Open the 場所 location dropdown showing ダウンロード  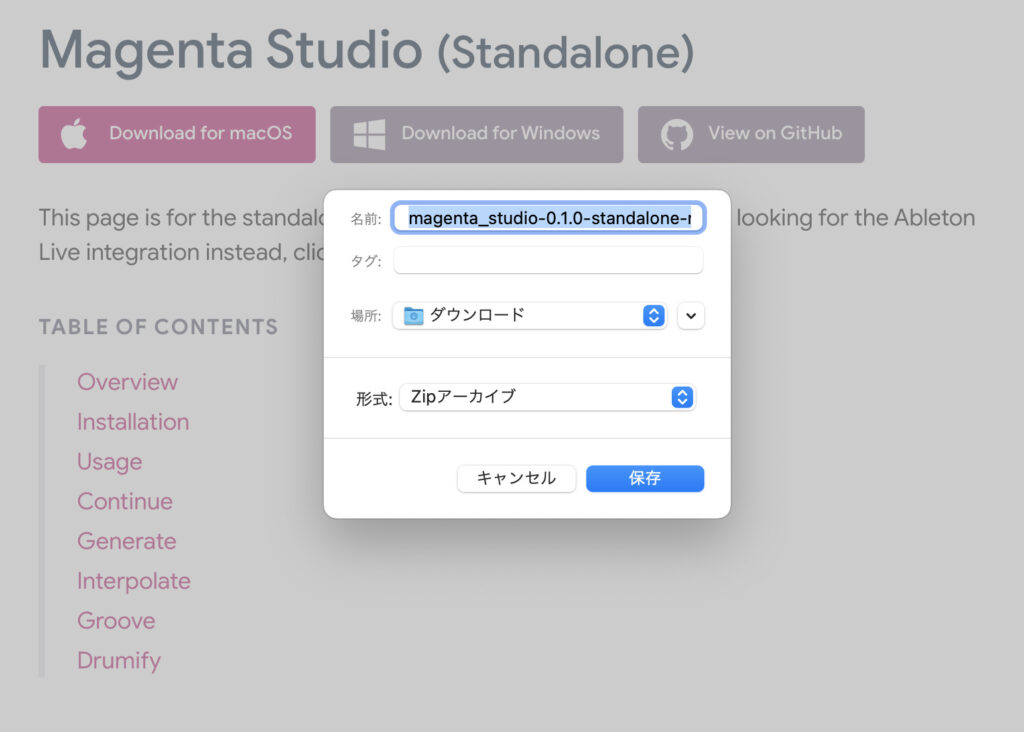point(530,315)
